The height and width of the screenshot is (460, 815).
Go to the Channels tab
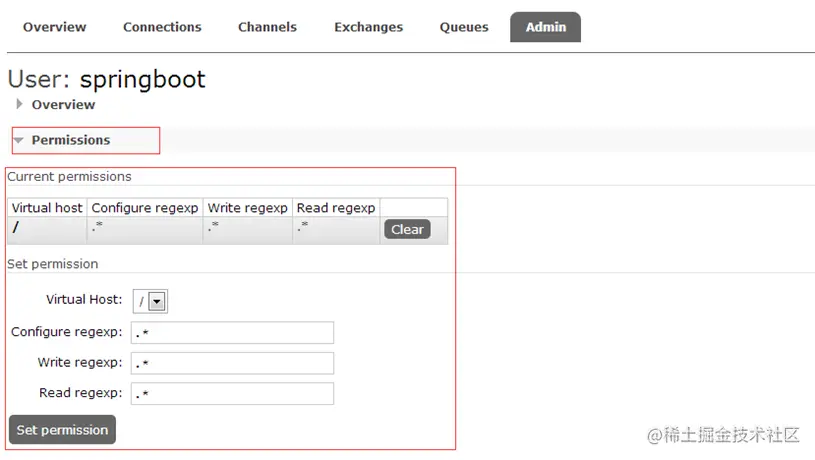pos(267,27)
